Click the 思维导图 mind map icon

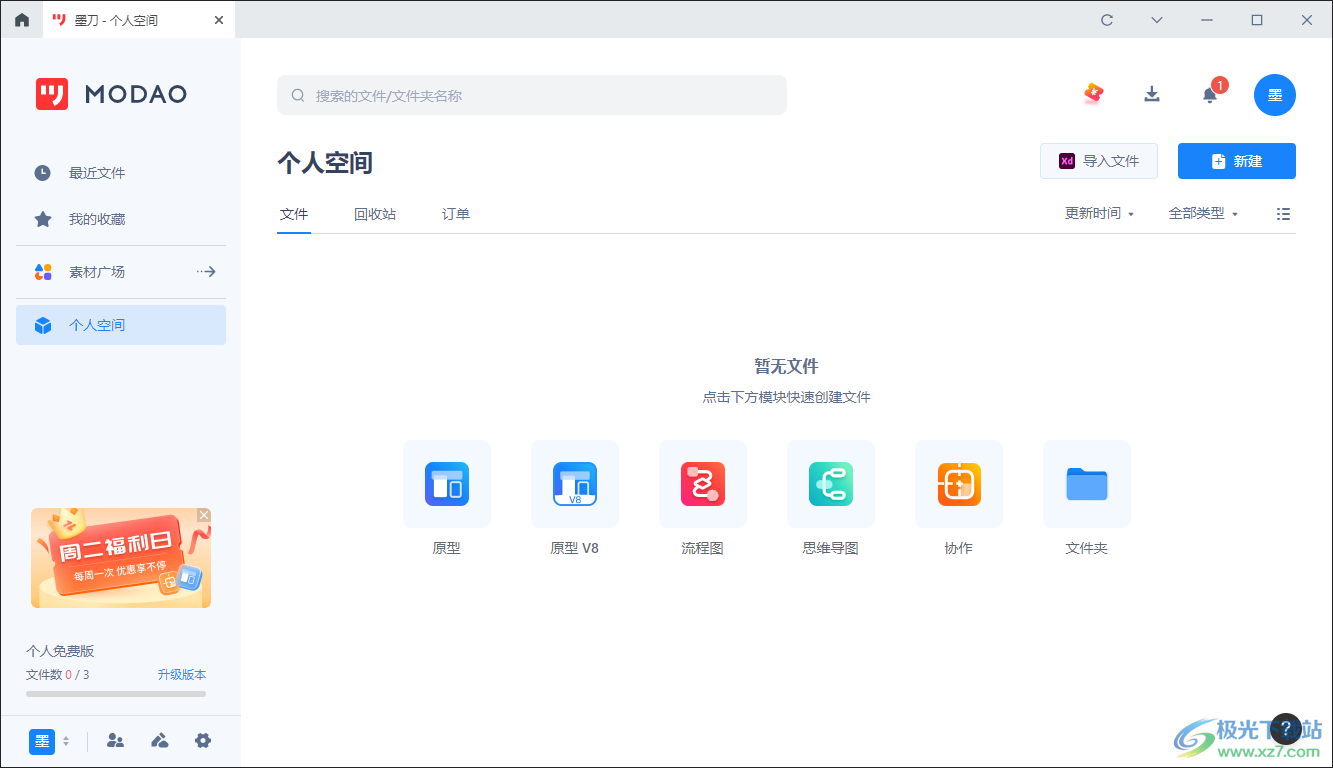830,484
